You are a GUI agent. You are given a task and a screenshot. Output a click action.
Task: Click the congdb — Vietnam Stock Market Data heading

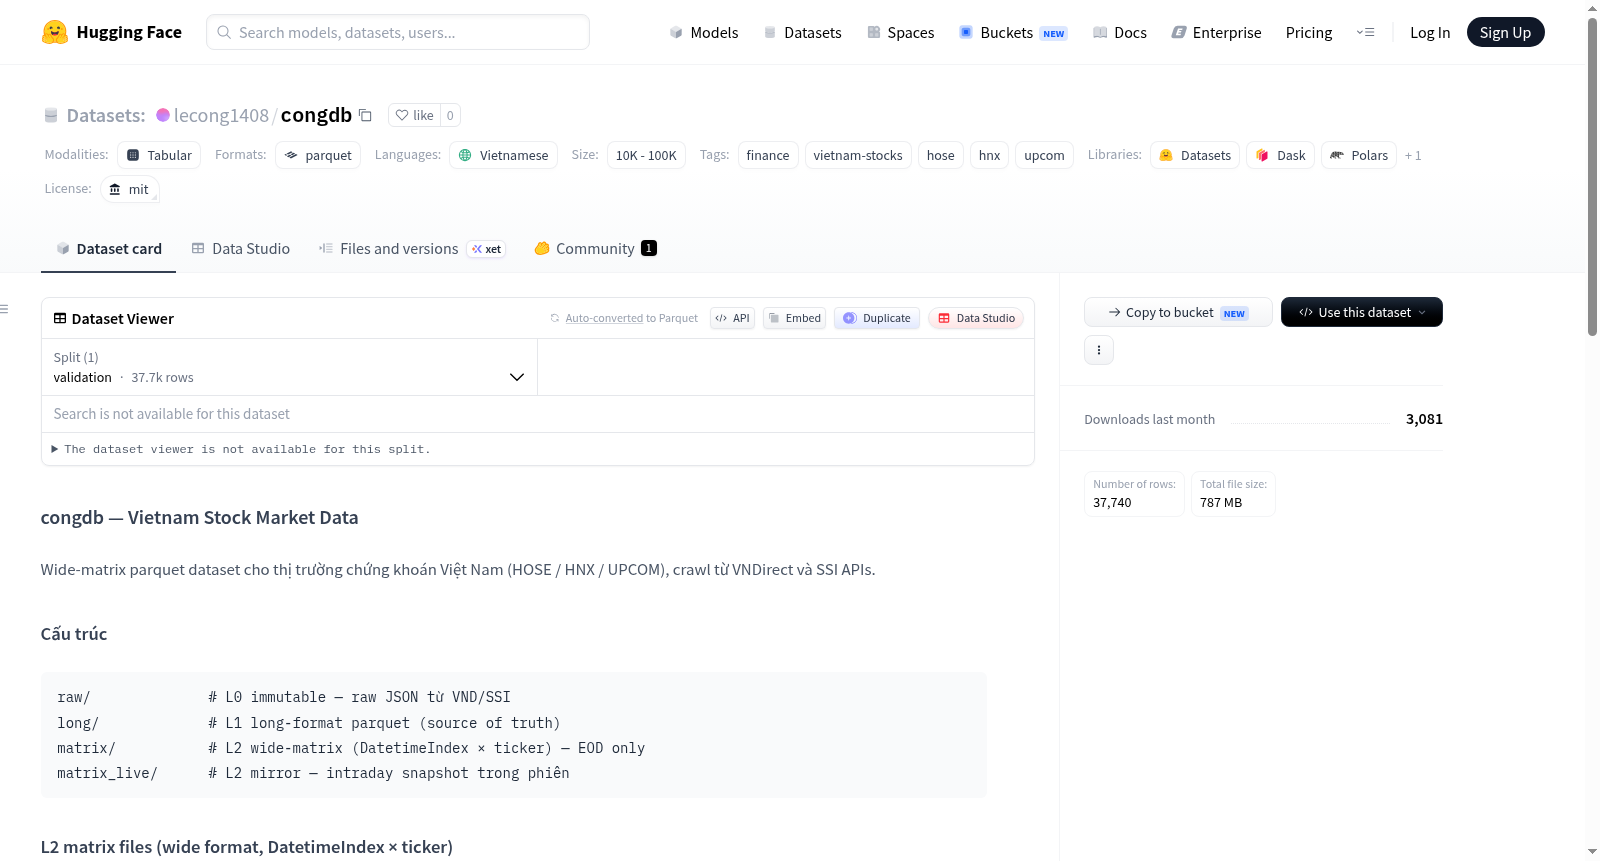(200, 518)
